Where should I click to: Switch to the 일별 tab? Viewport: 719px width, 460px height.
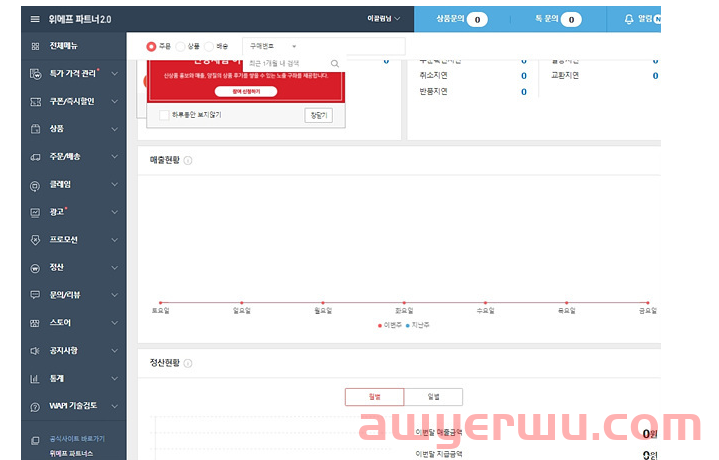click(433, 397)
